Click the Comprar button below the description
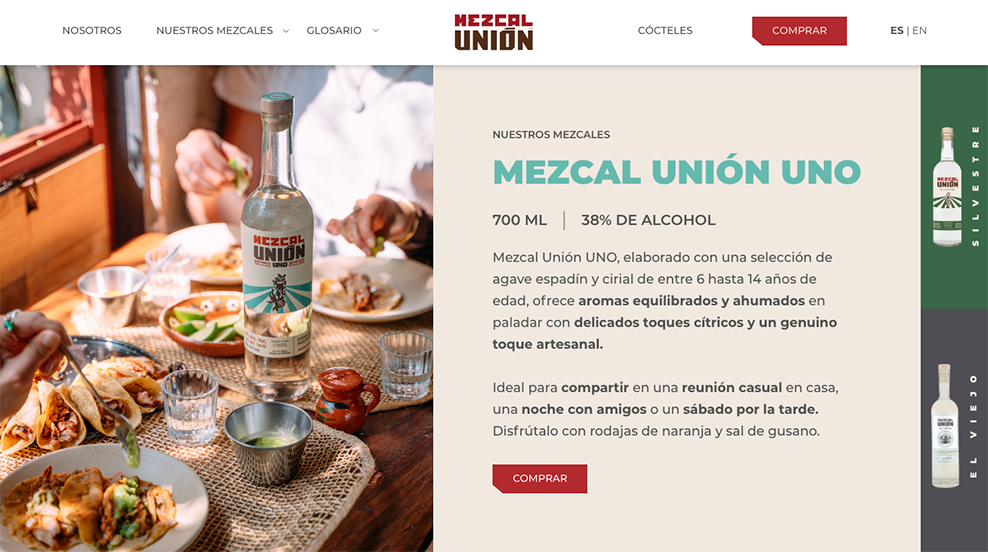Viewport: 988px width, 552px height. 539,478
